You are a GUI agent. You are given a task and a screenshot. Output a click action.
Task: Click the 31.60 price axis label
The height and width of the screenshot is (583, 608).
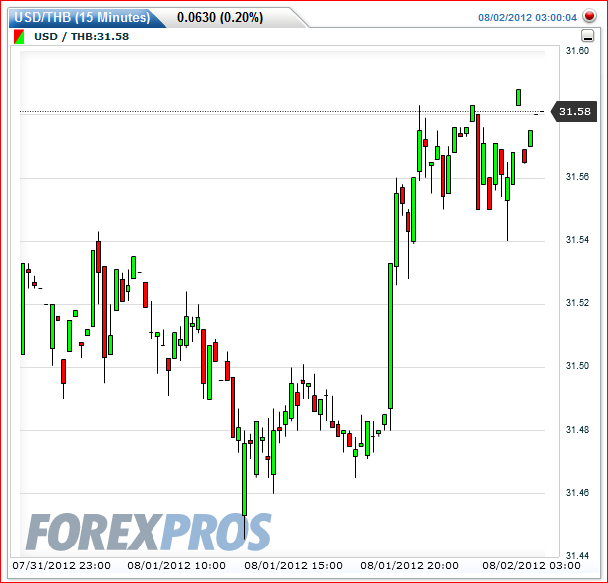point(577,50)
